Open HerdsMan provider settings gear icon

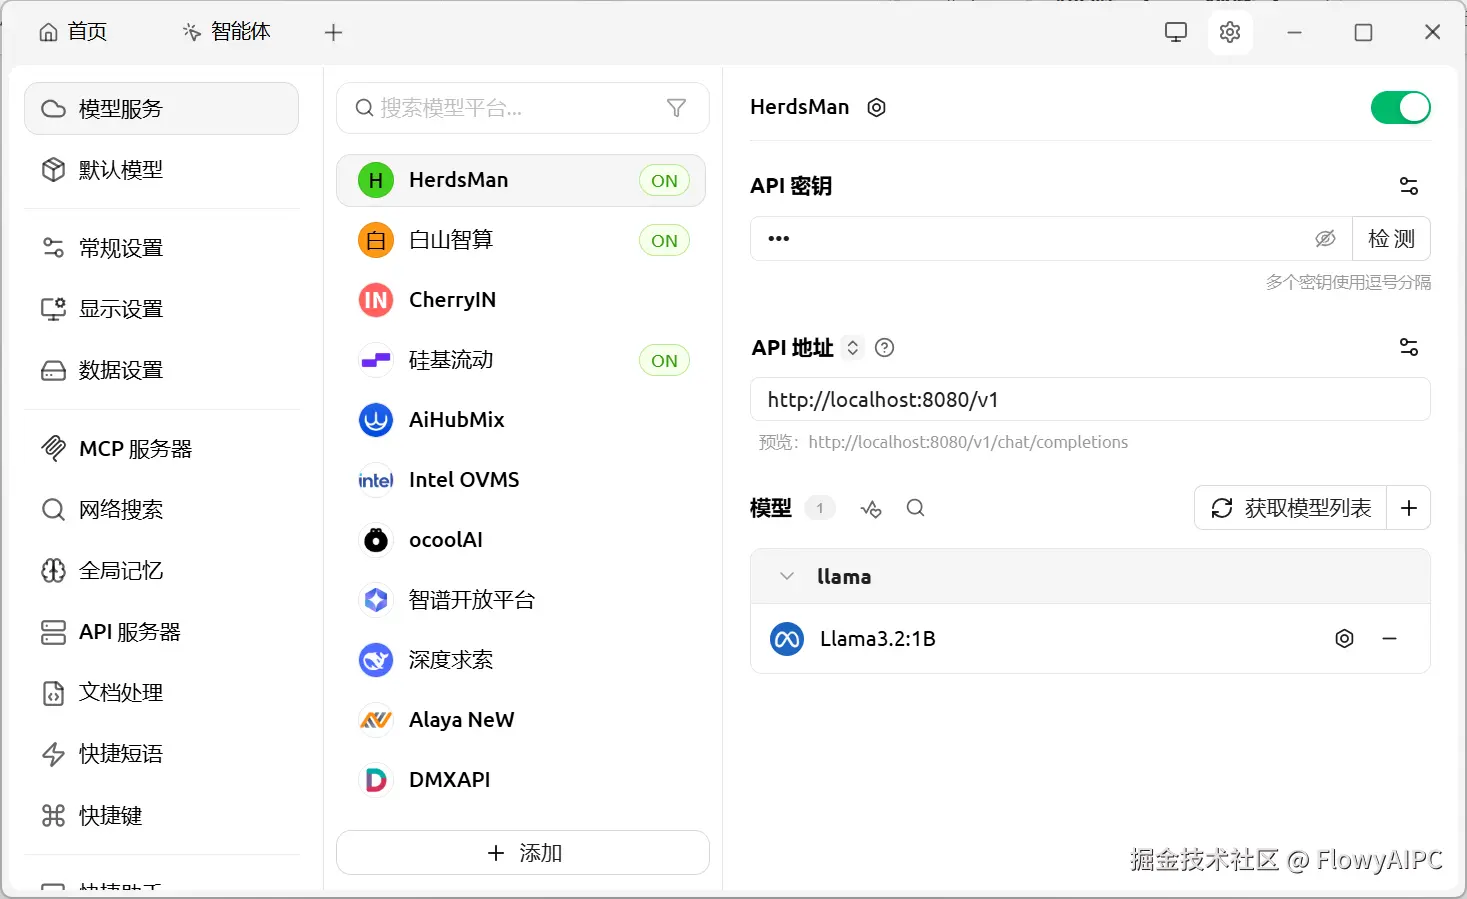[x=876, y=107]
